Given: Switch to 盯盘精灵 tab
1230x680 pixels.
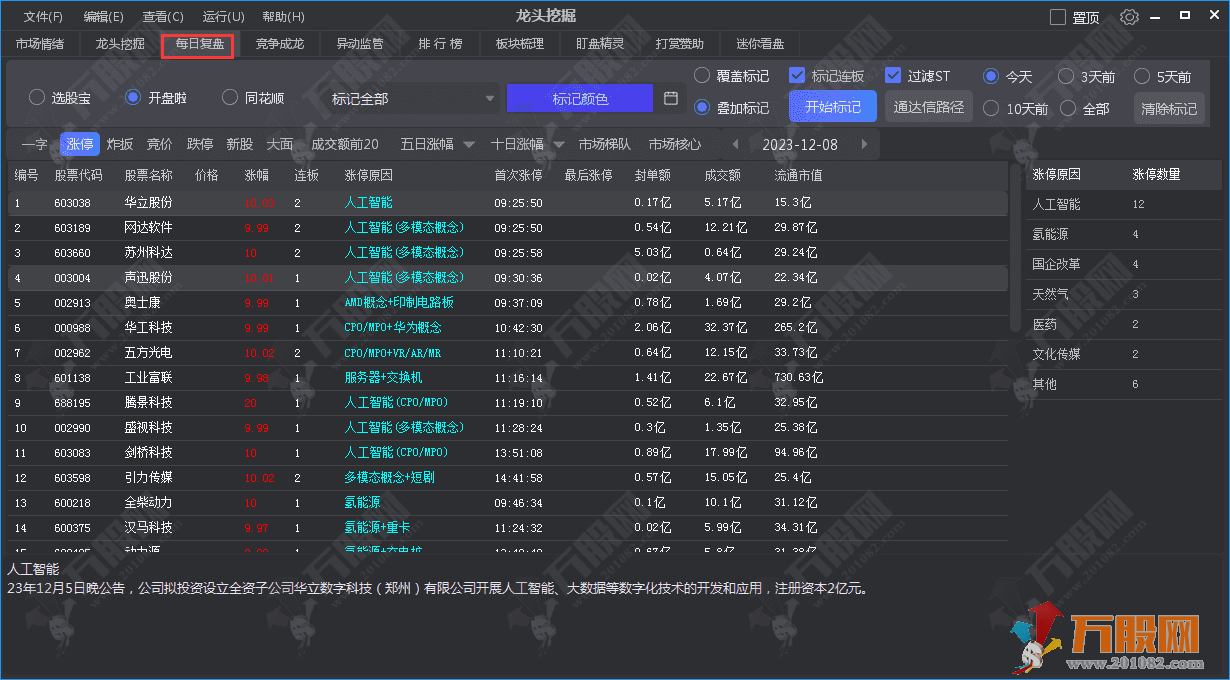Looking at the screenshot, I should click(600, 44).
